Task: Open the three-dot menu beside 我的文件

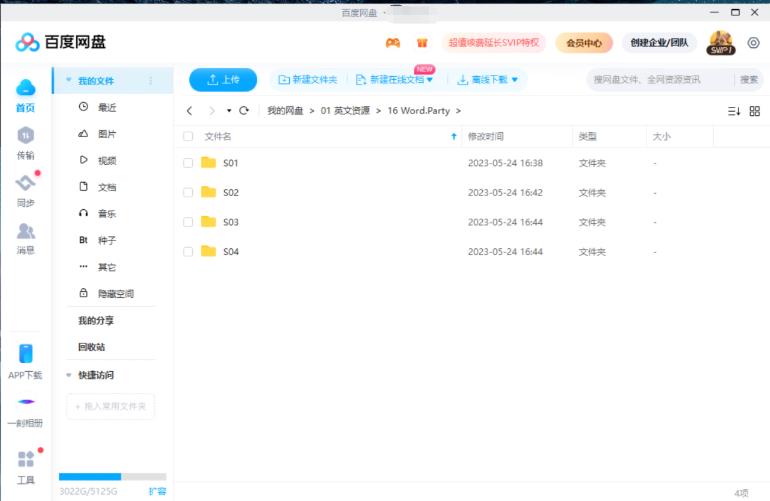Action: point(151,81)
